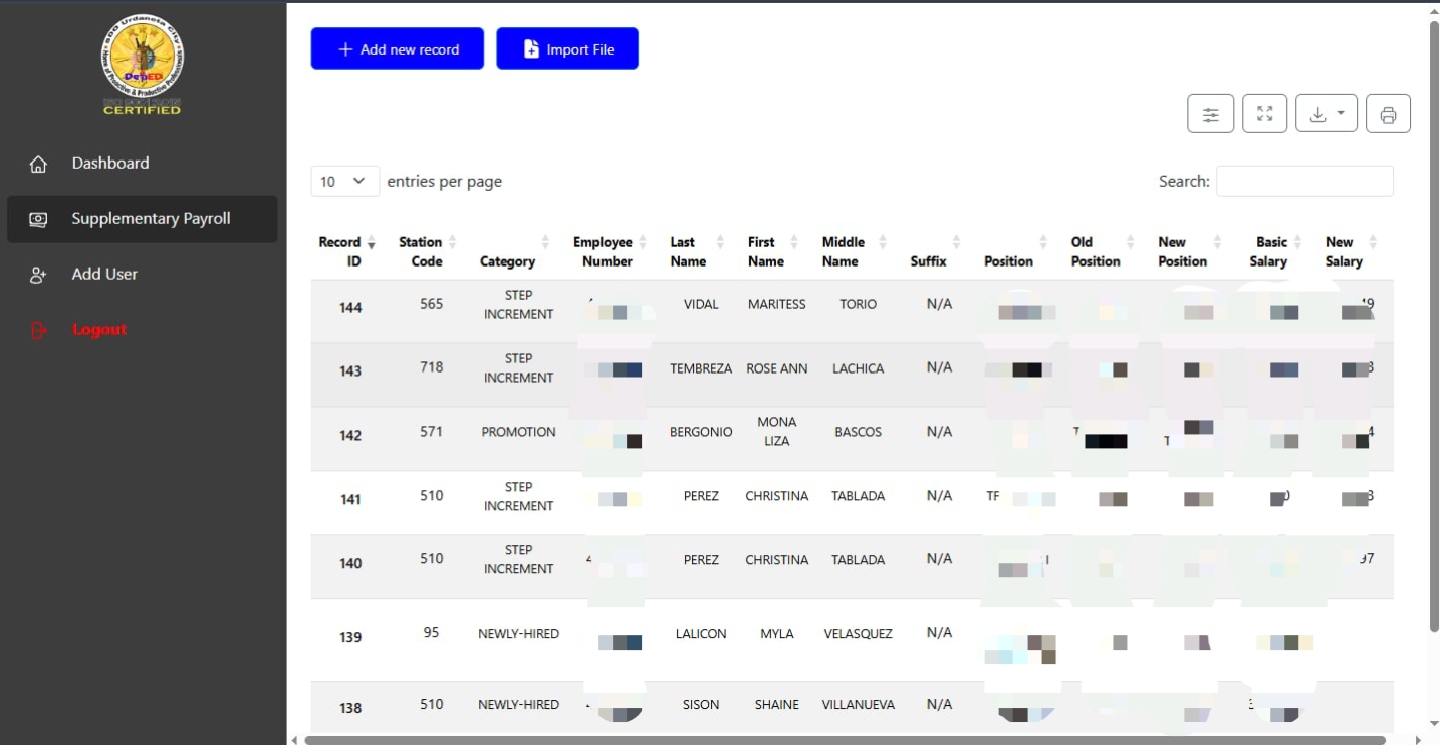Toggle fullscreen table view icon
The image size is (1440, 745).
point(1264,114)
